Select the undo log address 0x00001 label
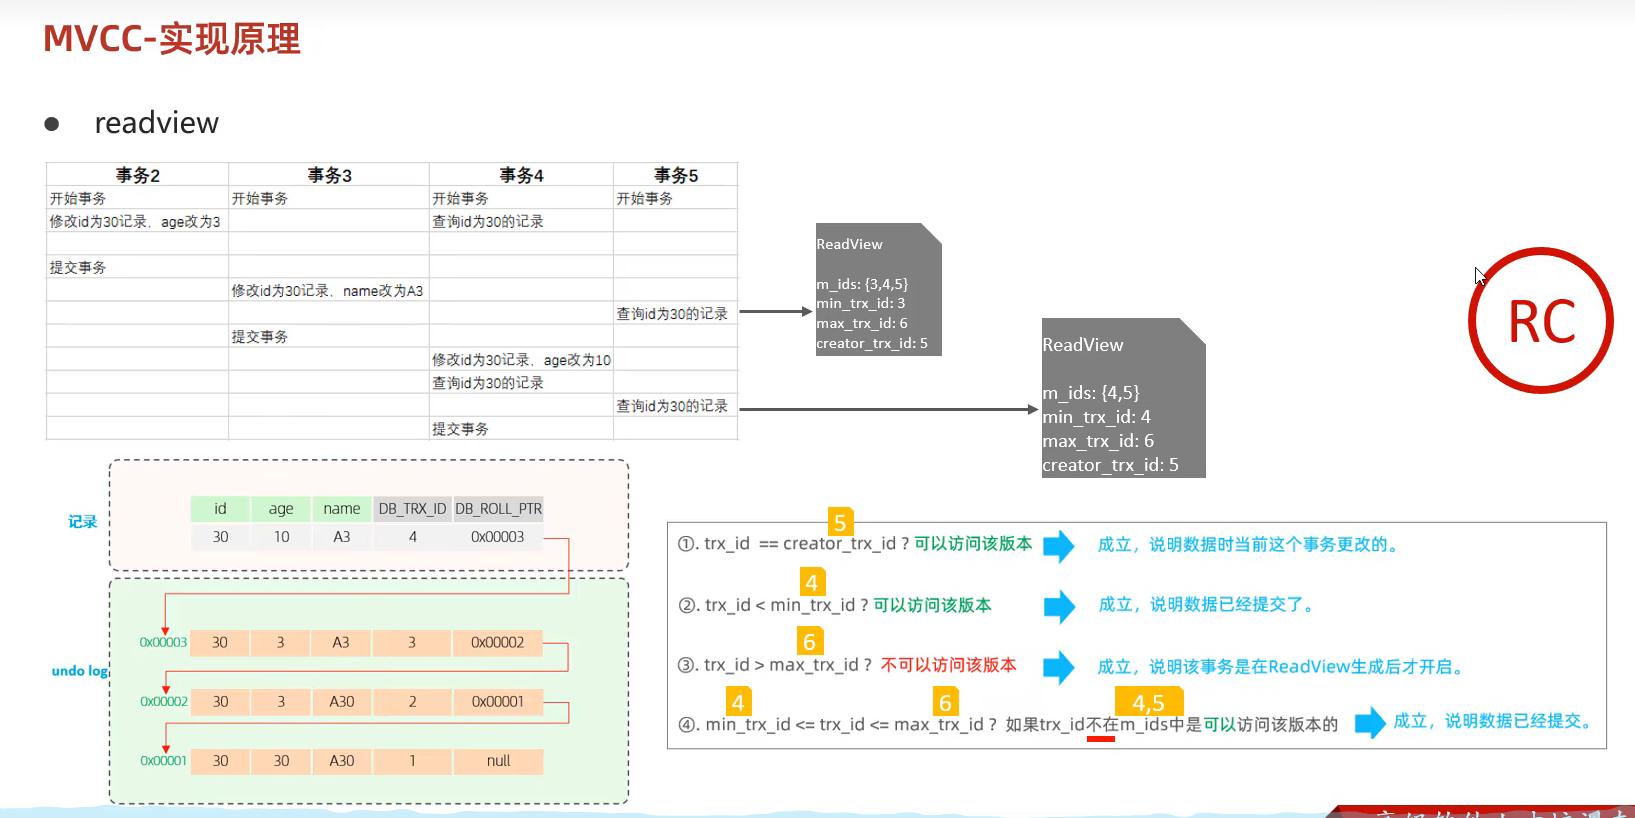1635x818 pixels. [163, 761]
